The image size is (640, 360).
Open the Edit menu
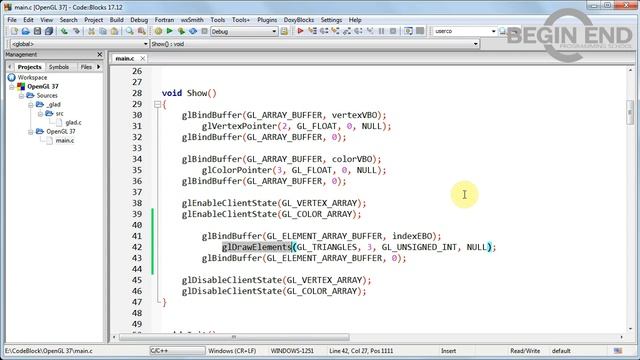28,20
